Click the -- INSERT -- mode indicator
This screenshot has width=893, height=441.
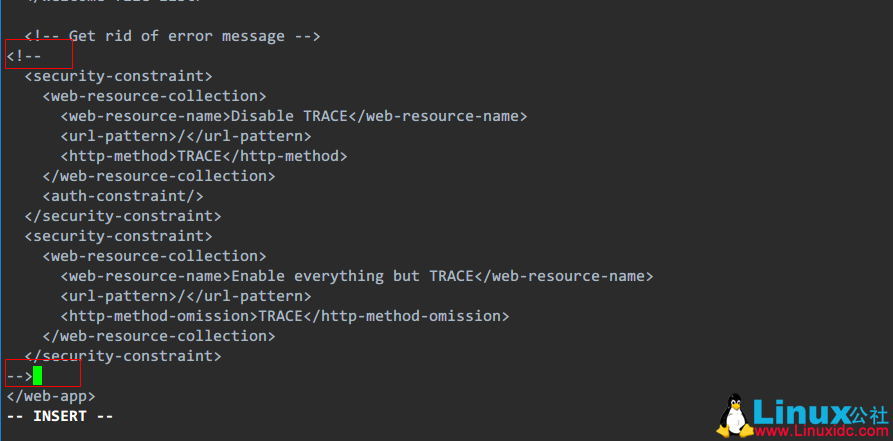click(x=60, y=416)
